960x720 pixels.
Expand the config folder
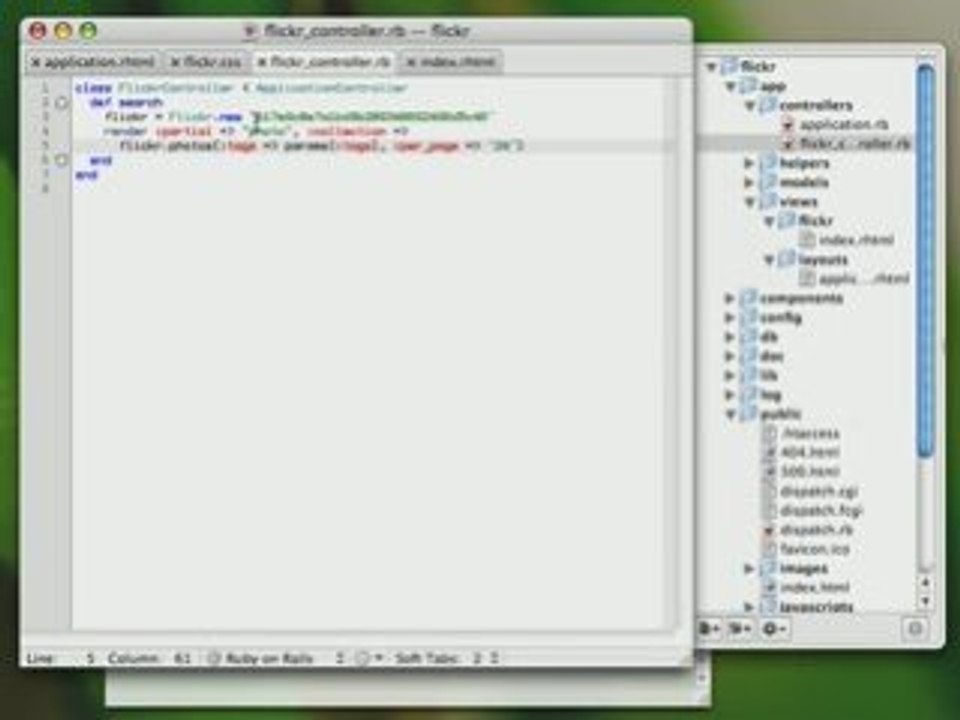tap(730, 318)
